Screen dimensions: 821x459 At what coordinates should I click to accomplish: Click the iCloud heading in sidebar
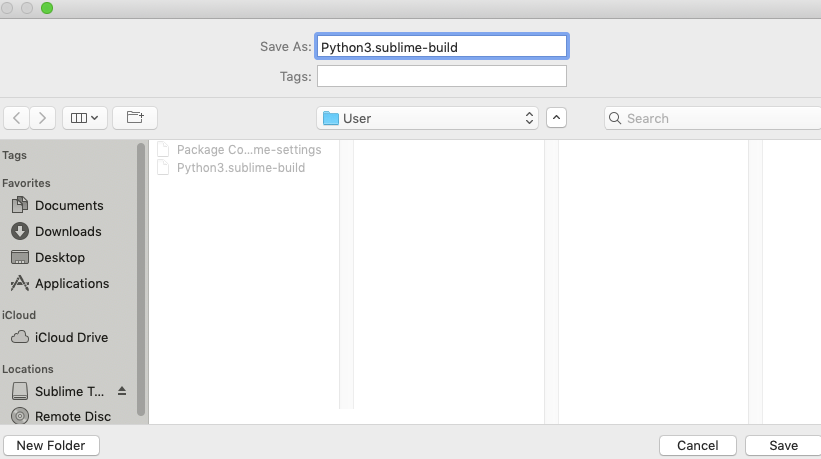pos(19,315)
